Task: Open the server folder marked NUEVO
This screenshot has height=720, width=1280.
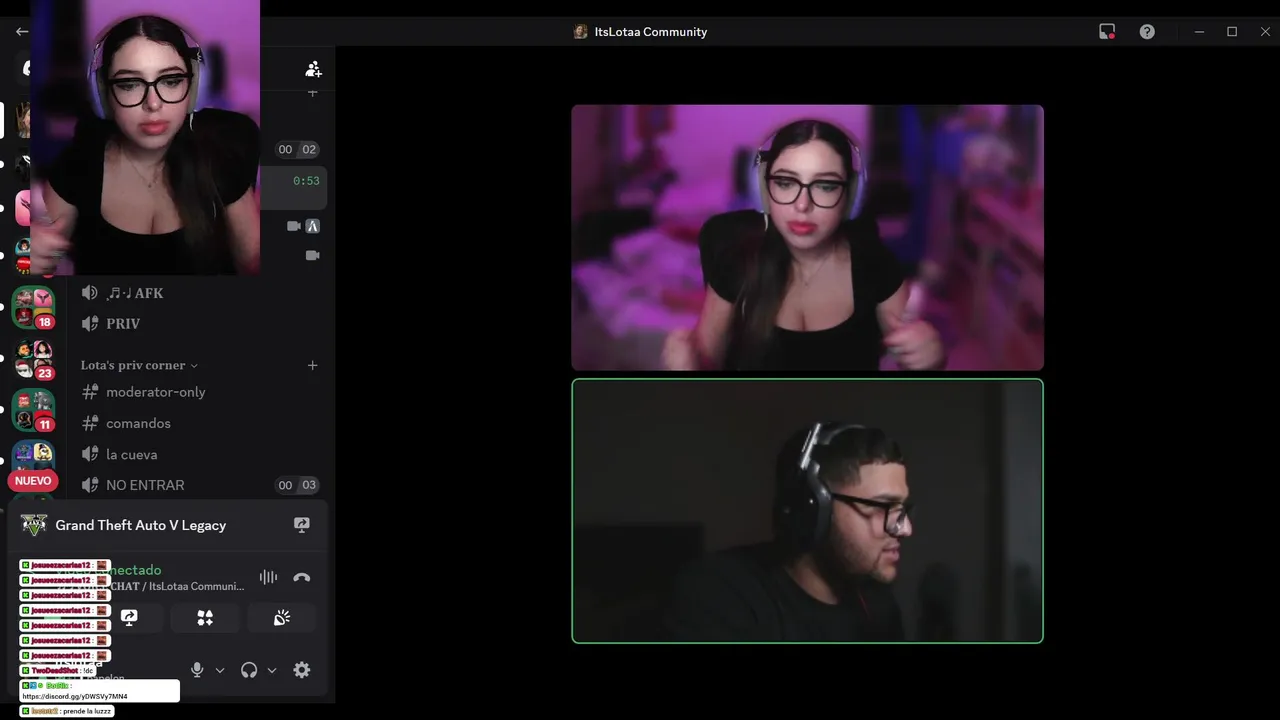Action: [x=33, y=464]
